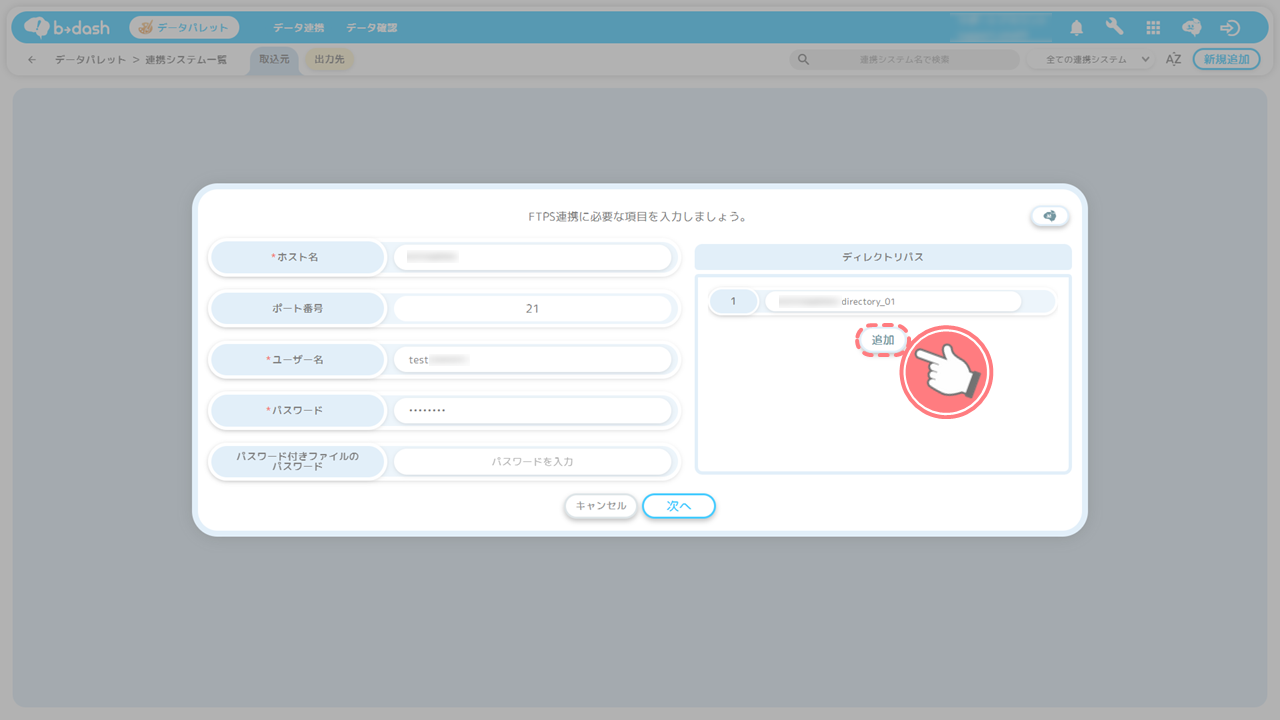
Task: Click the help mascot icon in dialog
Action: click(1049, 216)
